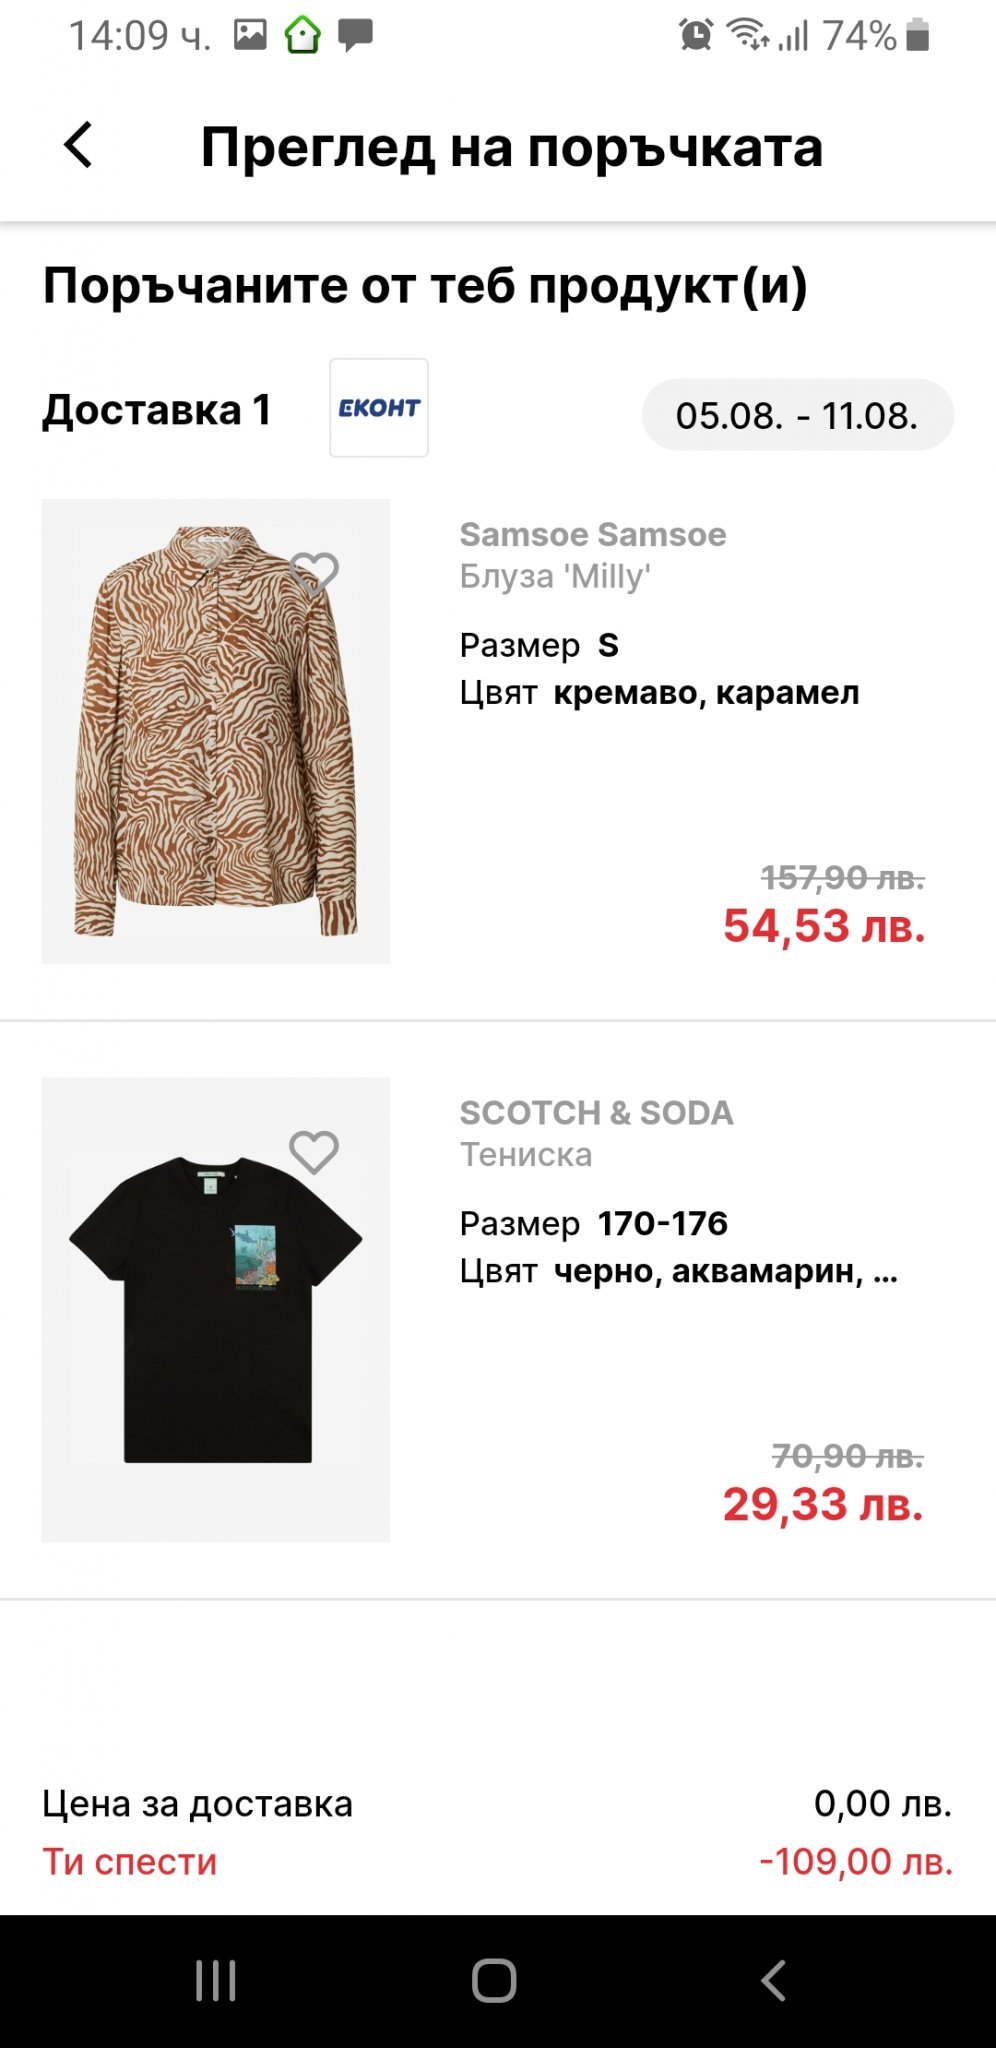Tap the back arrow in the header
996x2048 pixels.
(78, 146)
